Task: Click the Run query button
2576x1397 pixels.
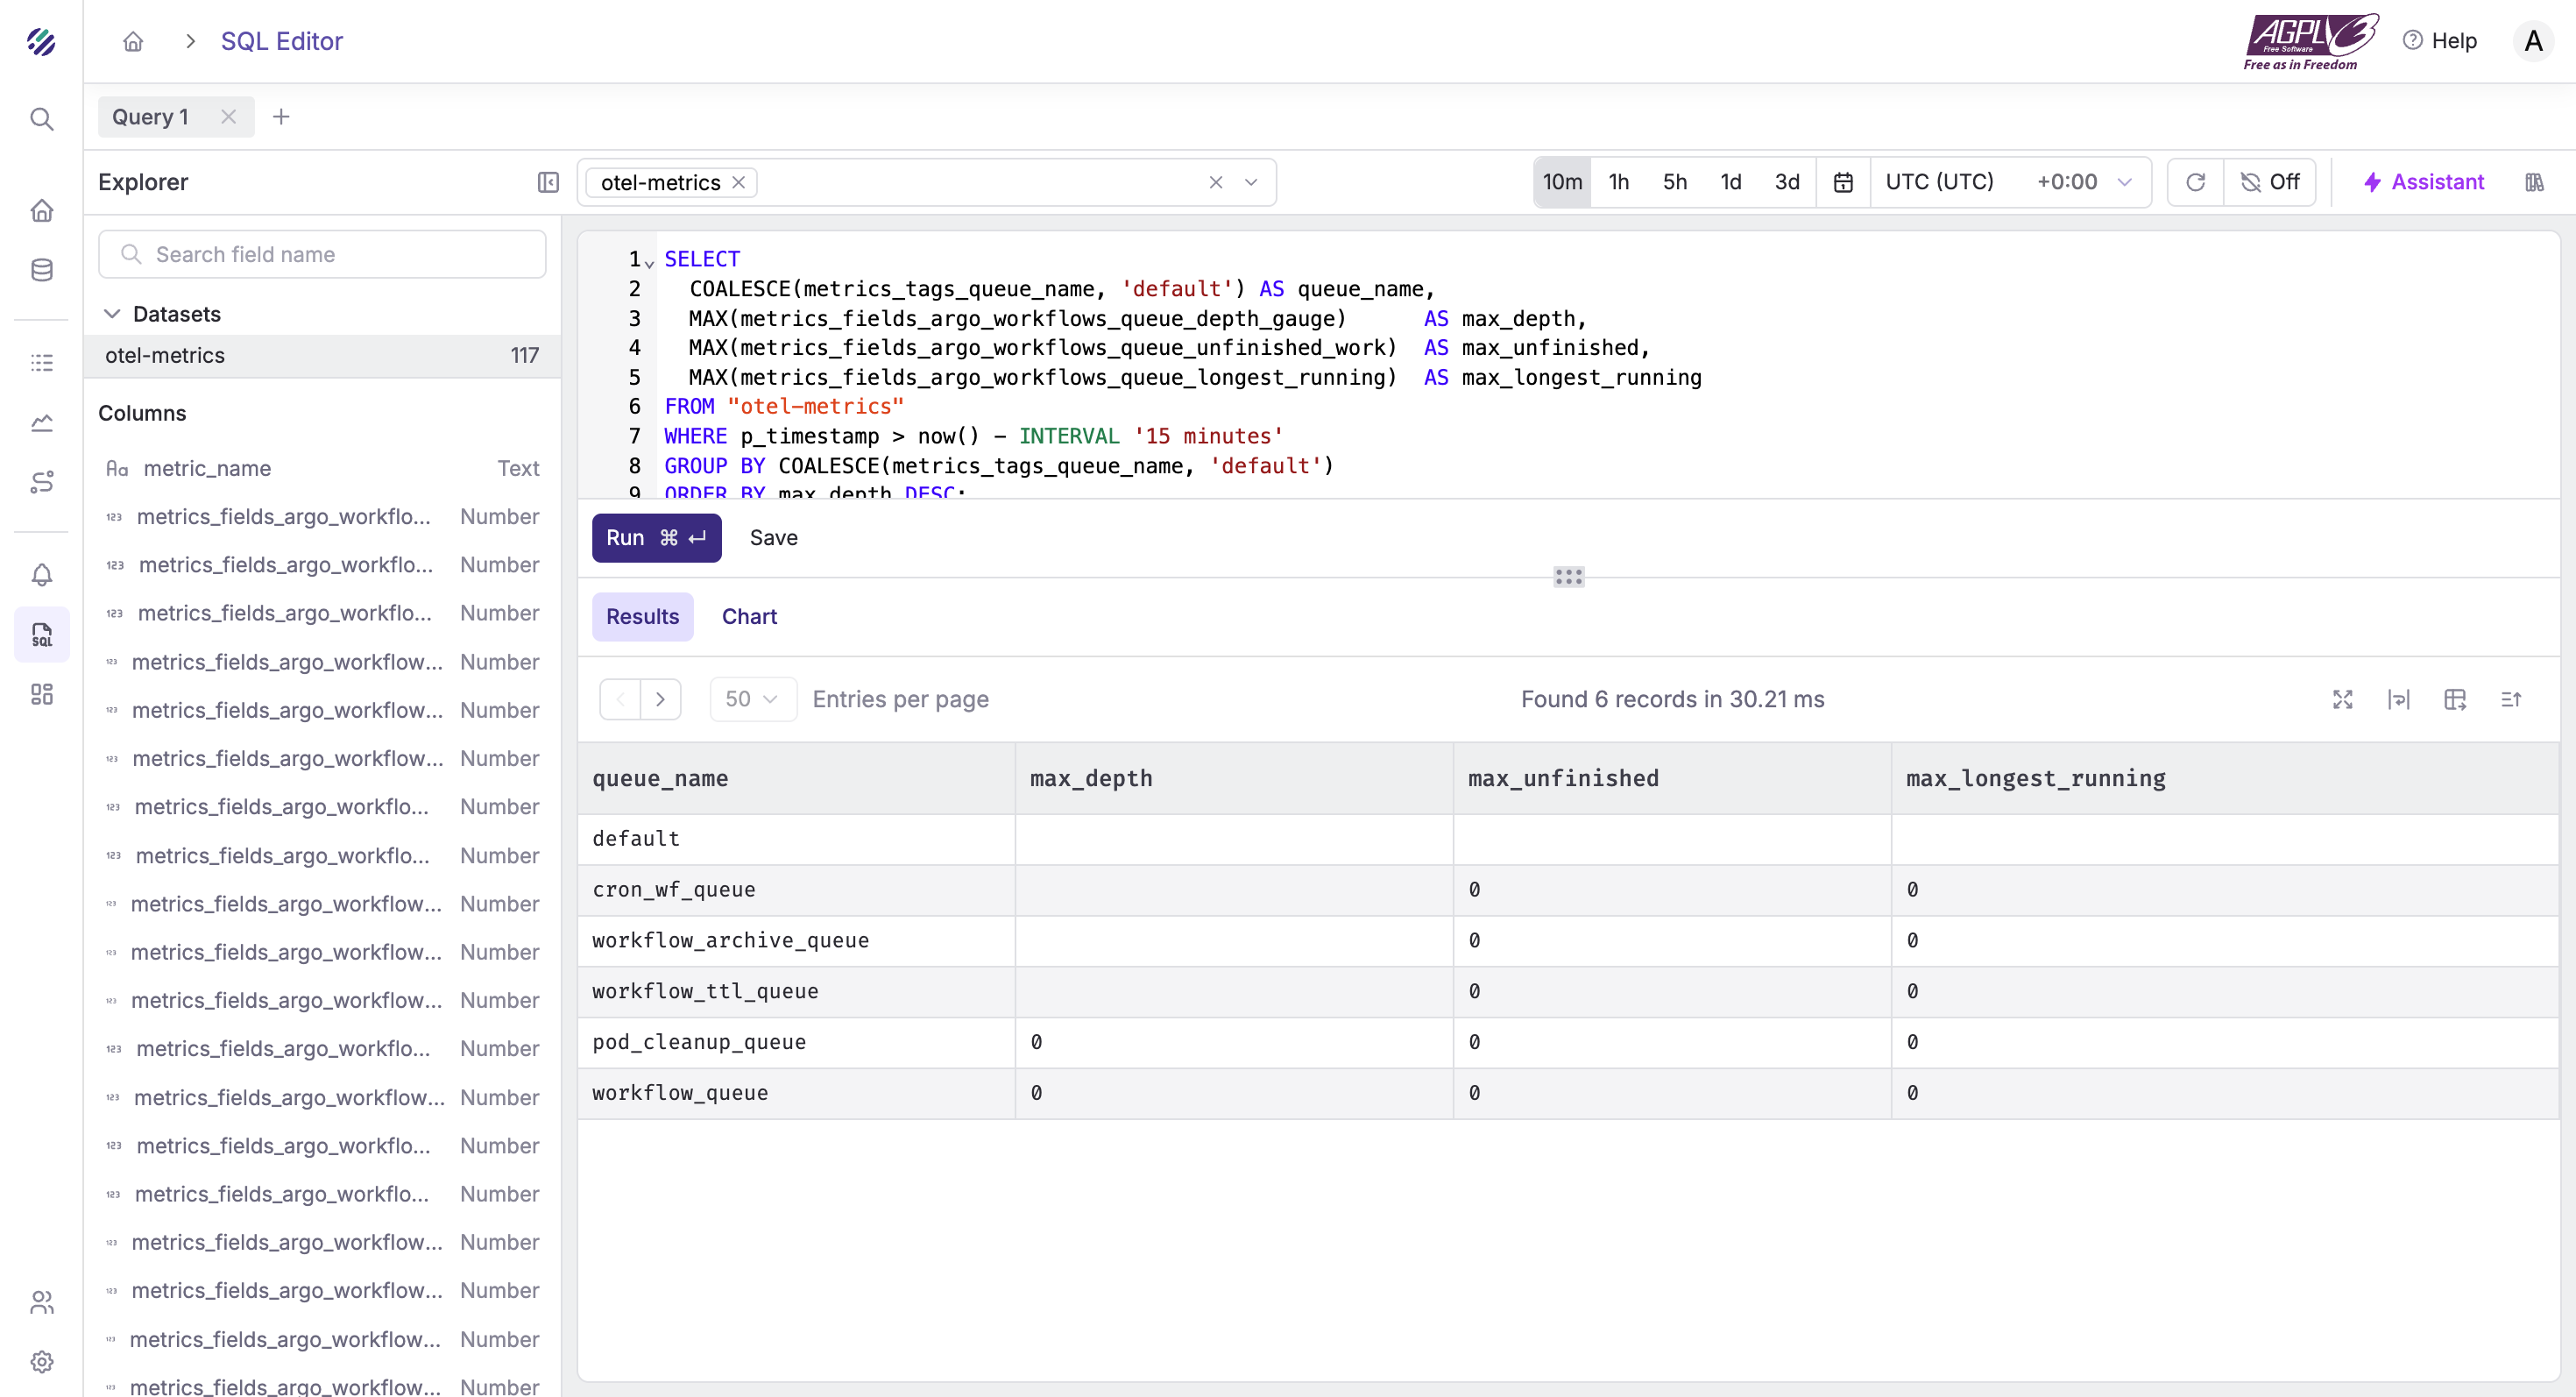Action: point(656,538)
